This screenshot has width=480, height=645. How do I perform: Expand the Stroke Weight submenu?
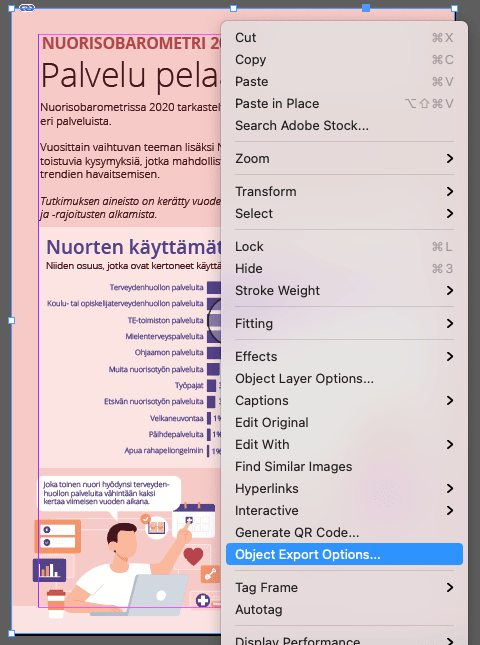[344, 290]
